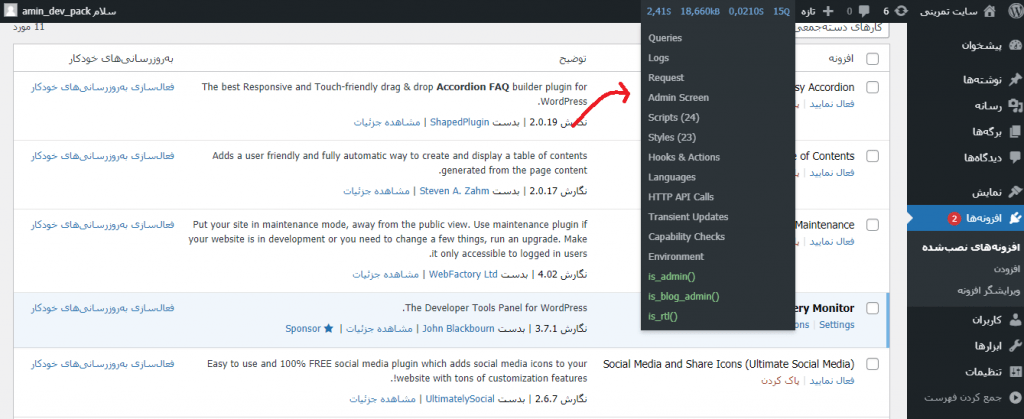Click the brush icon beside نمایش
The image size is (1024, 419).
pyautogui.click(x=1014, y=192)
